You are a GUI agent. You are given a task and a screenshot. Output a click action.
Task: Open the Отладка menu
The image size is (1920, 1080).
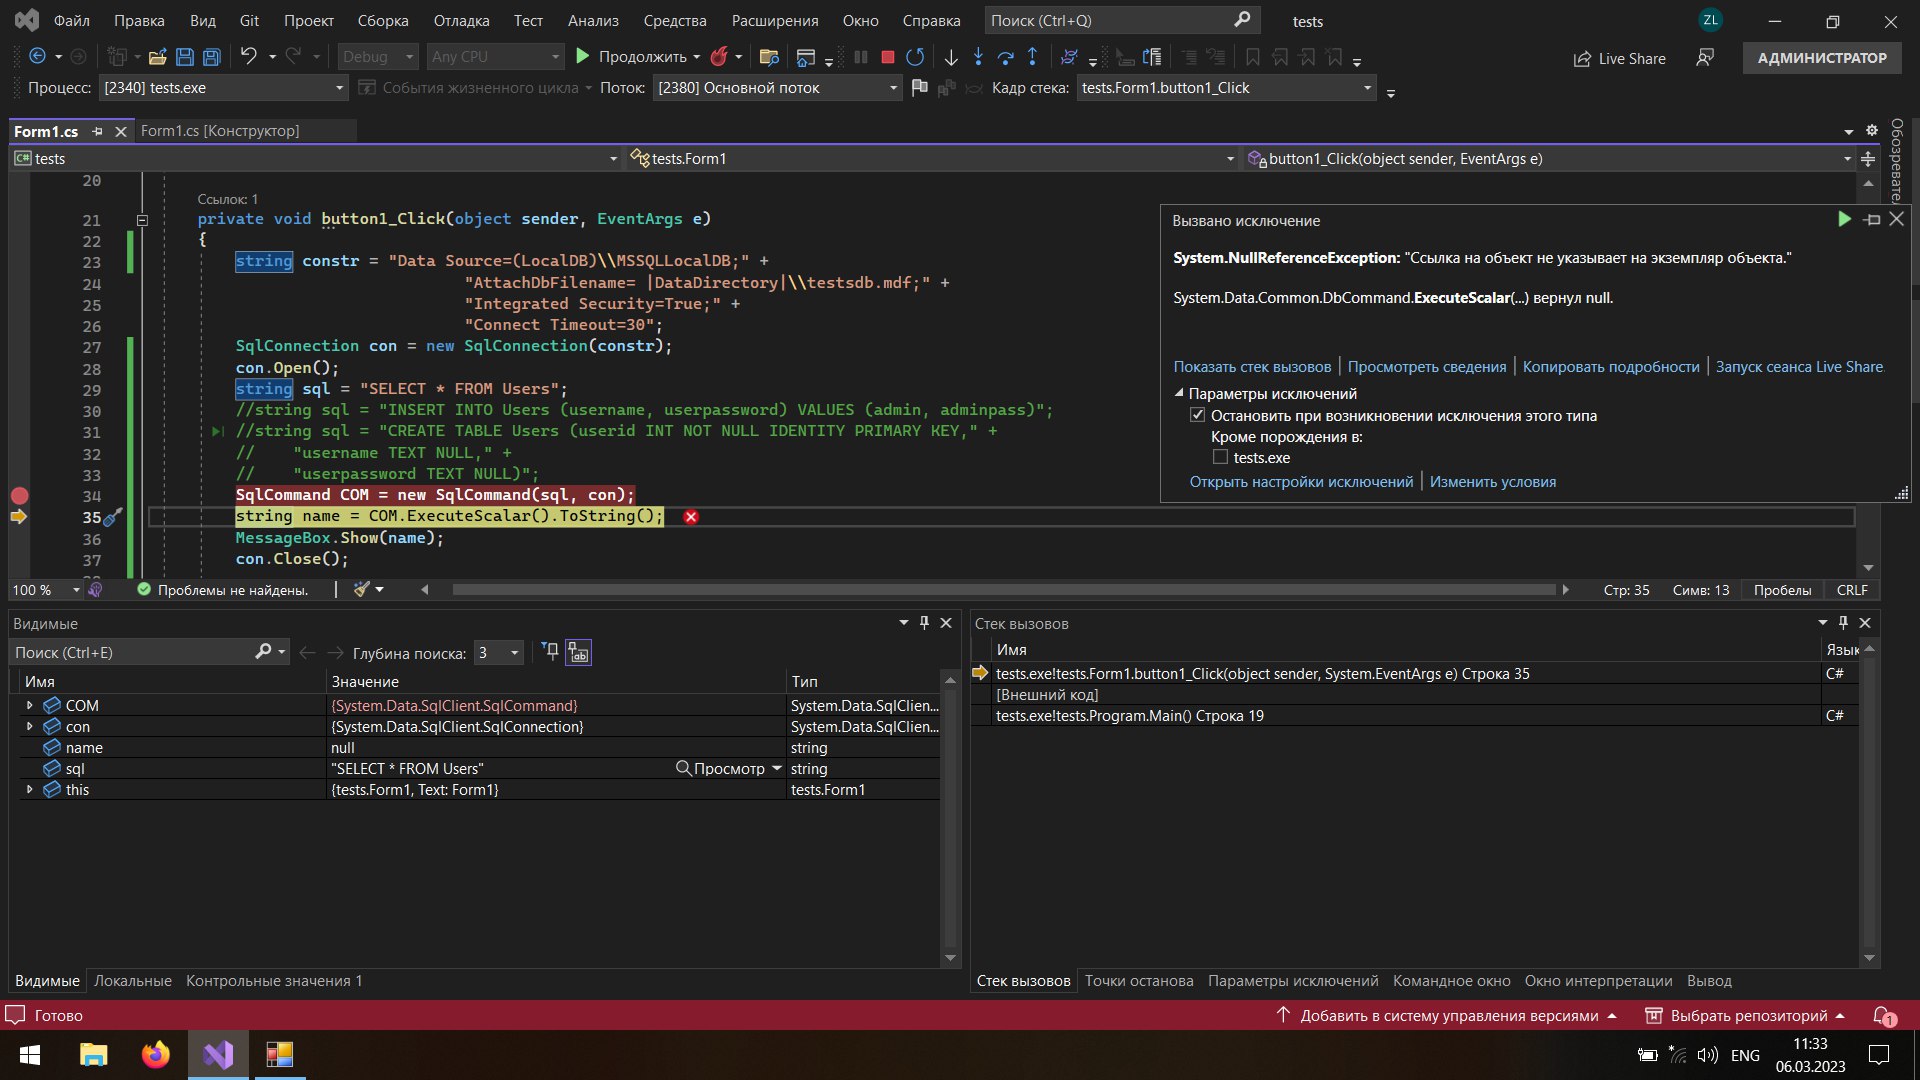pyautogui.click(x=461, y=20)
